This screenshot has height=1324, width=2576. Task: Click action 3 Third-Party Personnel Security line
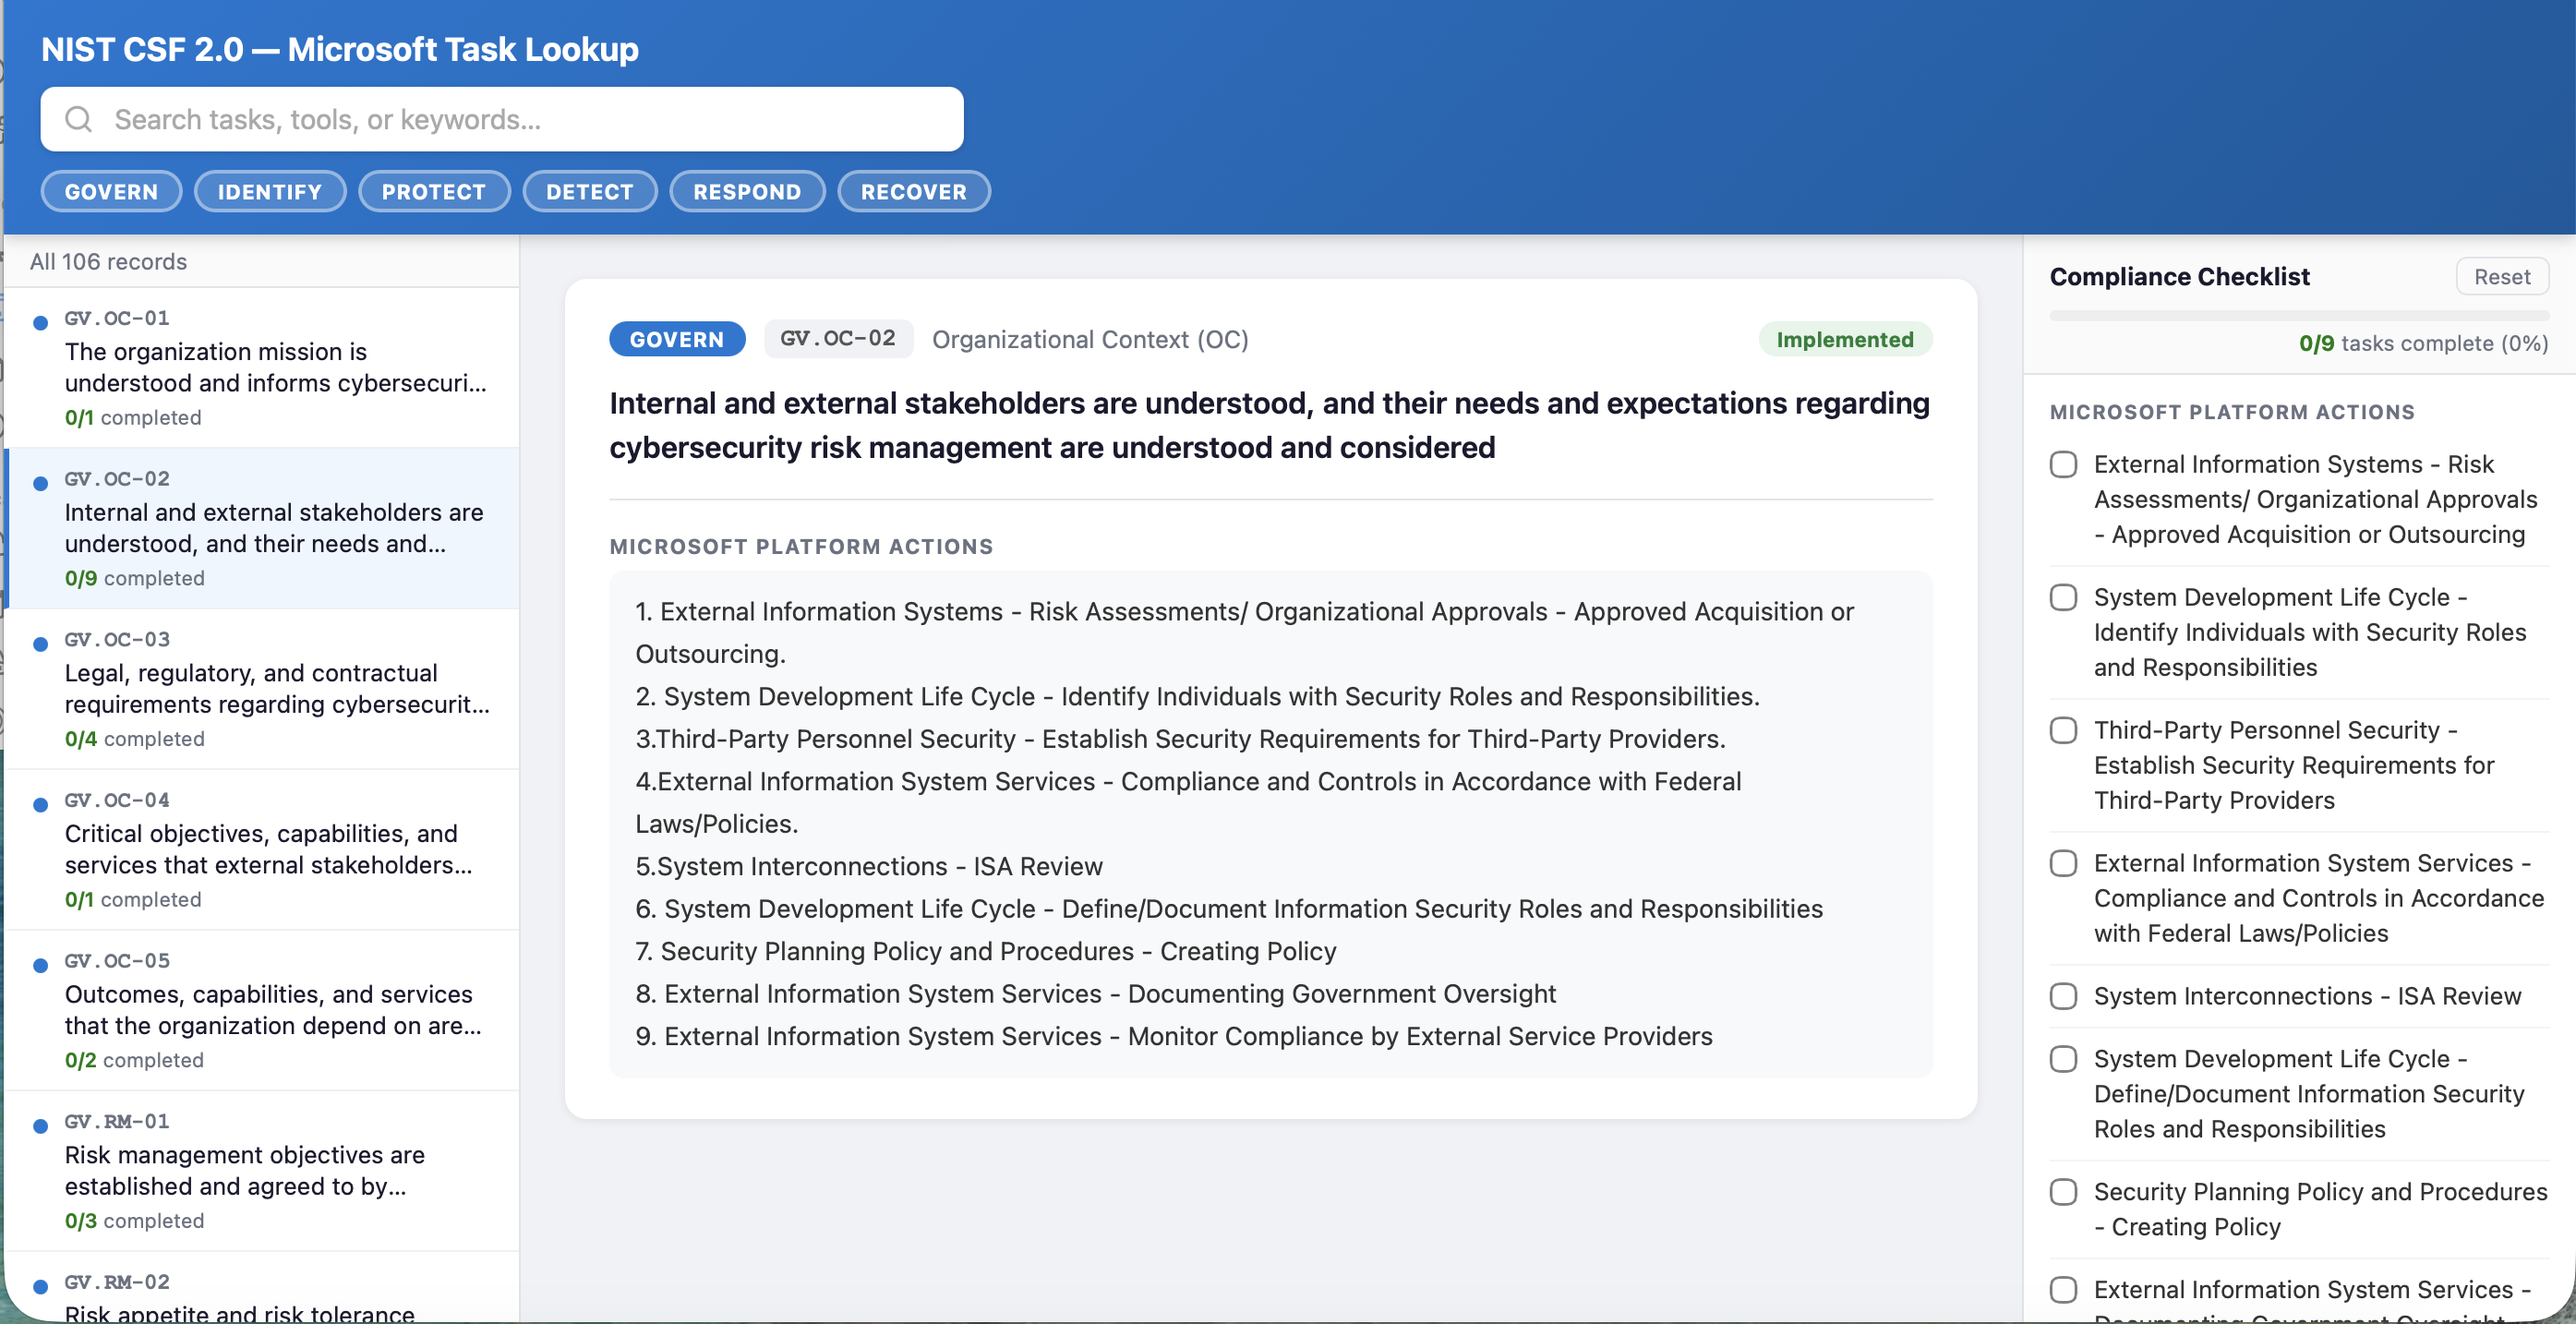(x=1180, y=738)
